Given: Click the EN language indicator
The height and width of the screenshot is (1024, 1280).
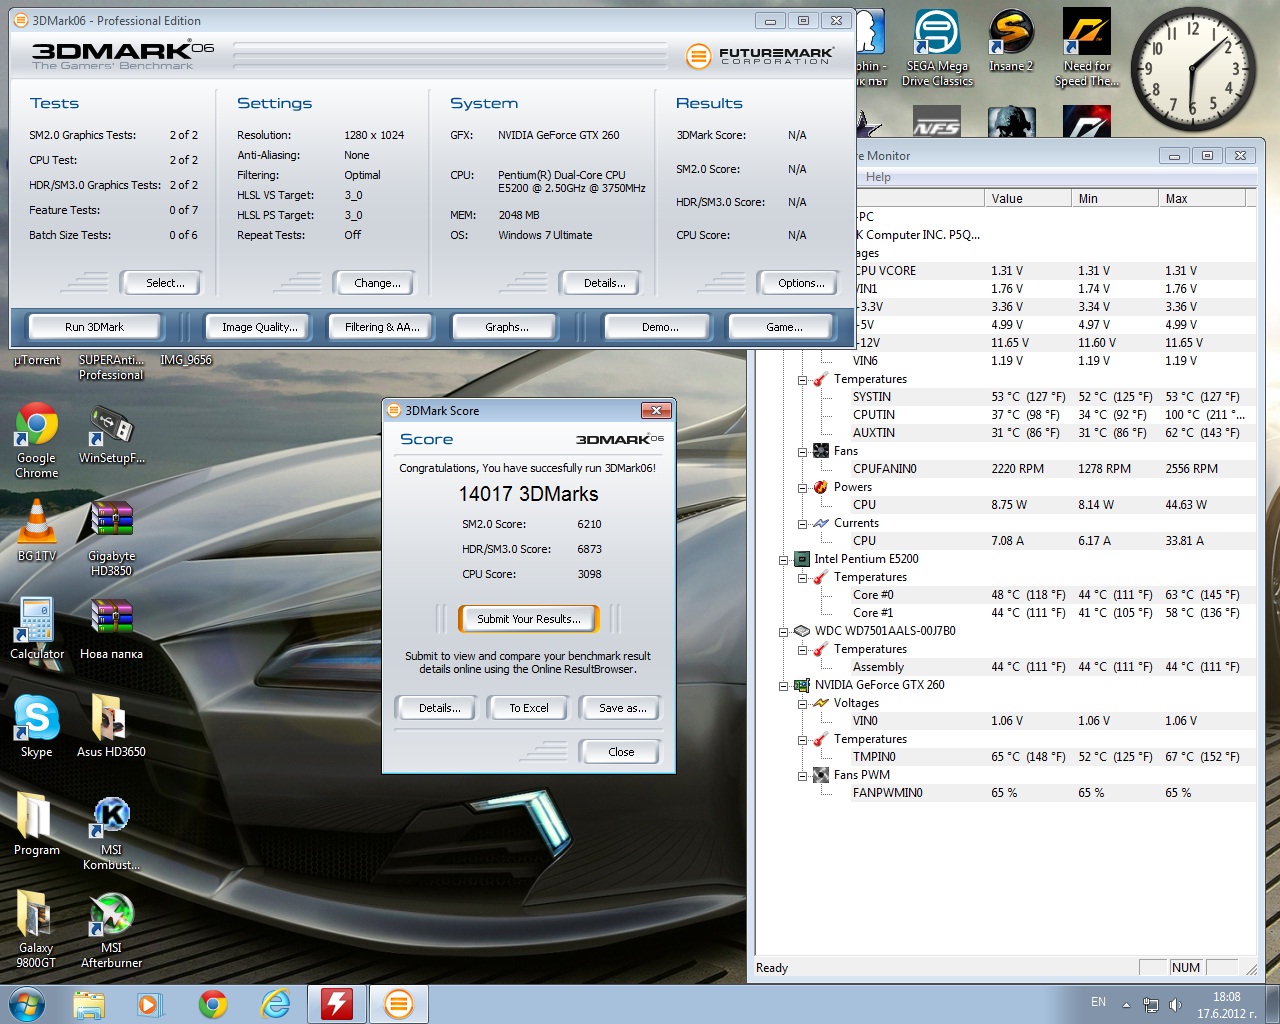Looking at the screenshot, I should pos(1098,1002).
